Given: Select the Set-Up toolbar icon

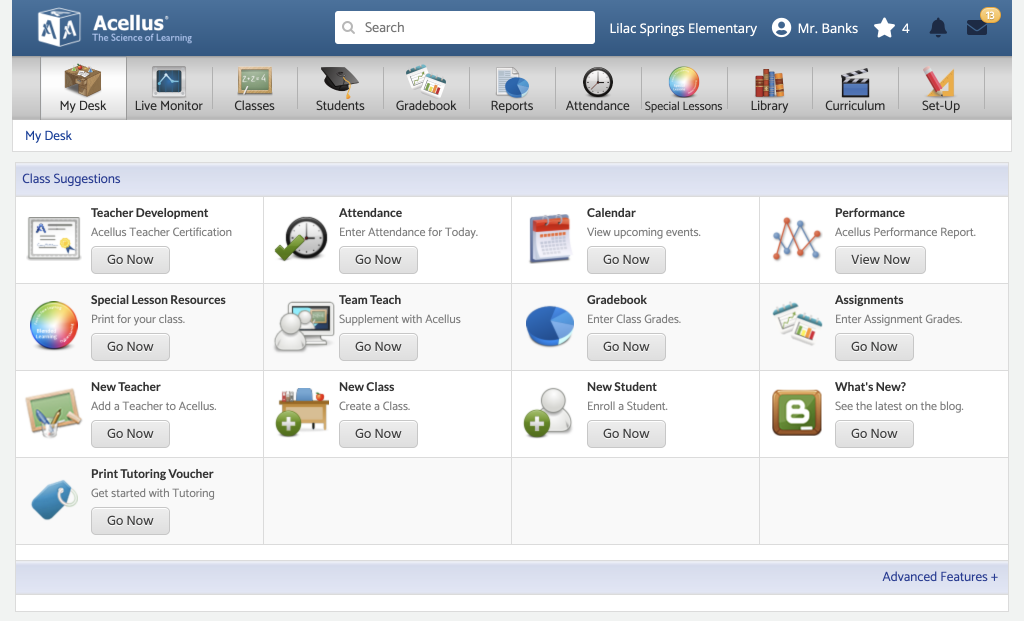Looking at the screenshot, I should point(940,88).
